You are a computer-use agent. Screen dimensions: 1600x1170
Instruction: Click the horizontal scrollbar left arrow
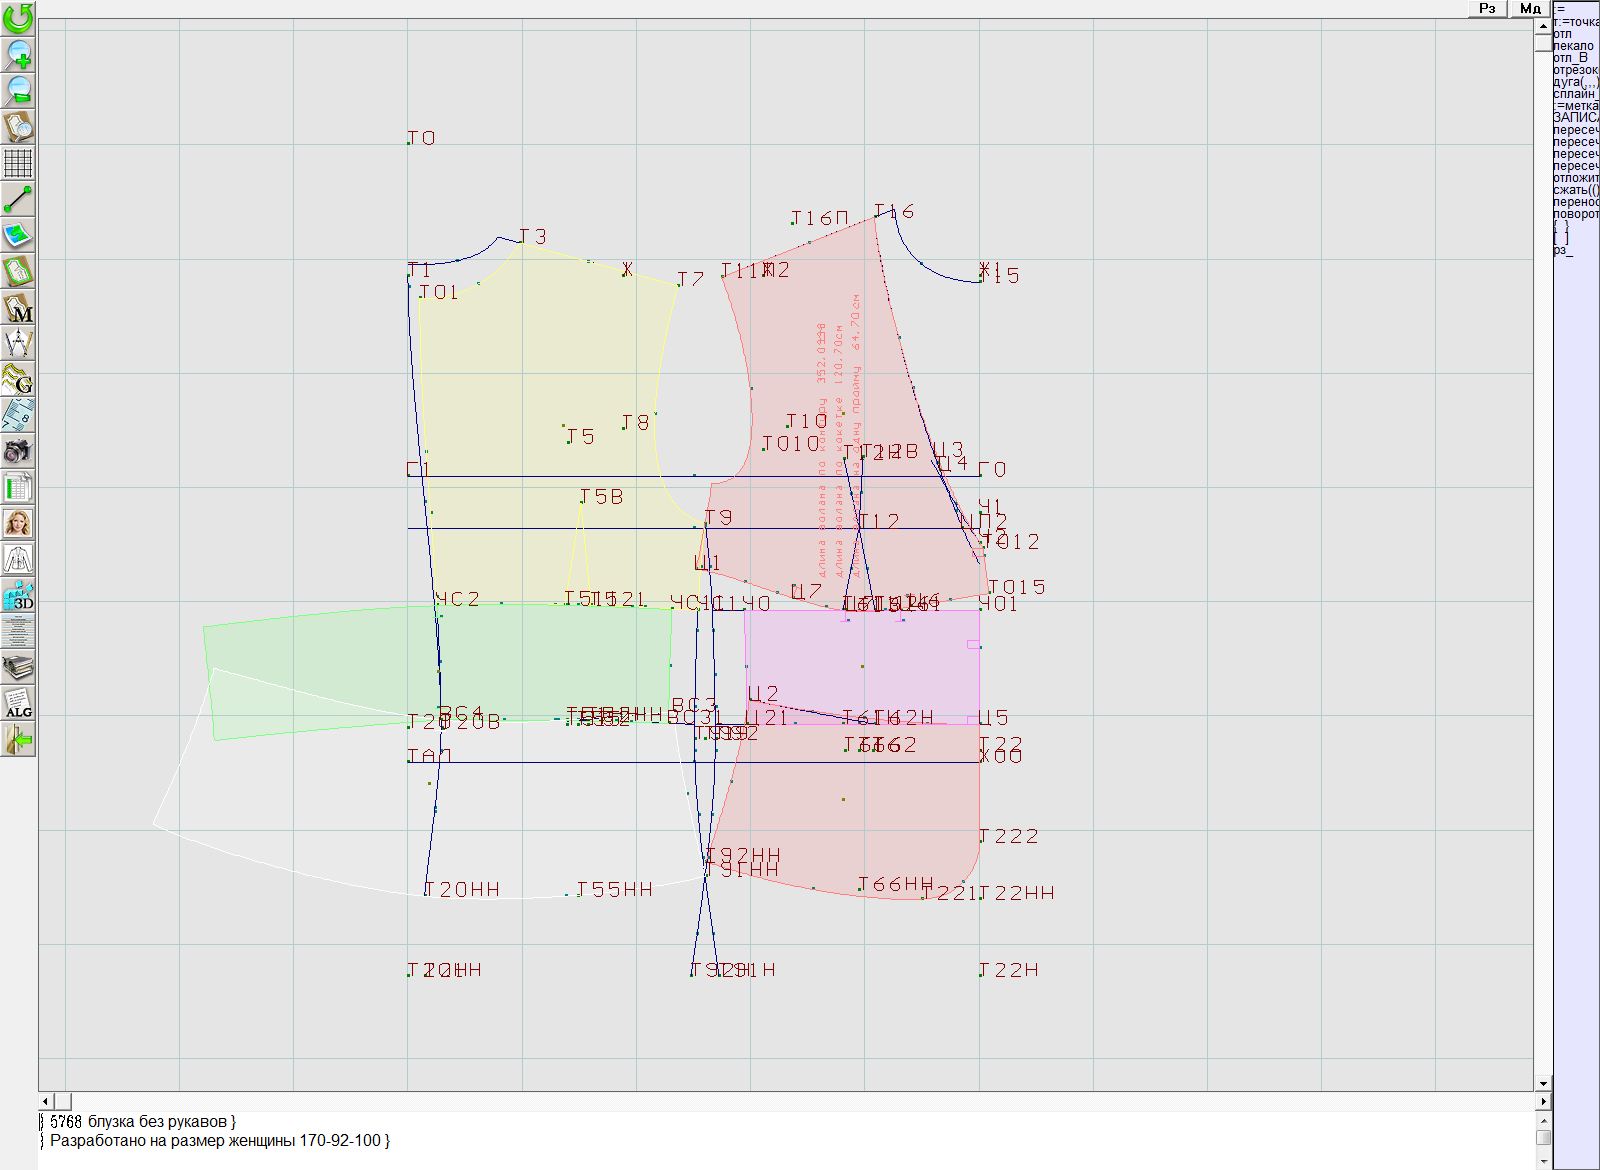45,1101
